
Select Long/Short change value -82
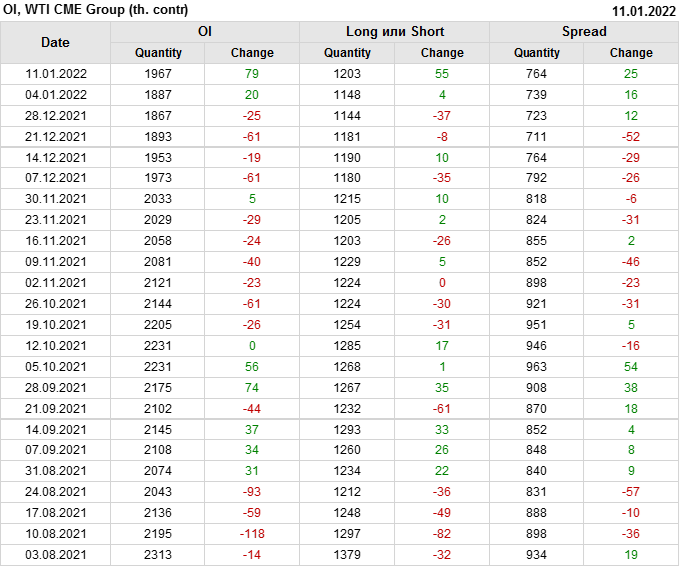442,534
